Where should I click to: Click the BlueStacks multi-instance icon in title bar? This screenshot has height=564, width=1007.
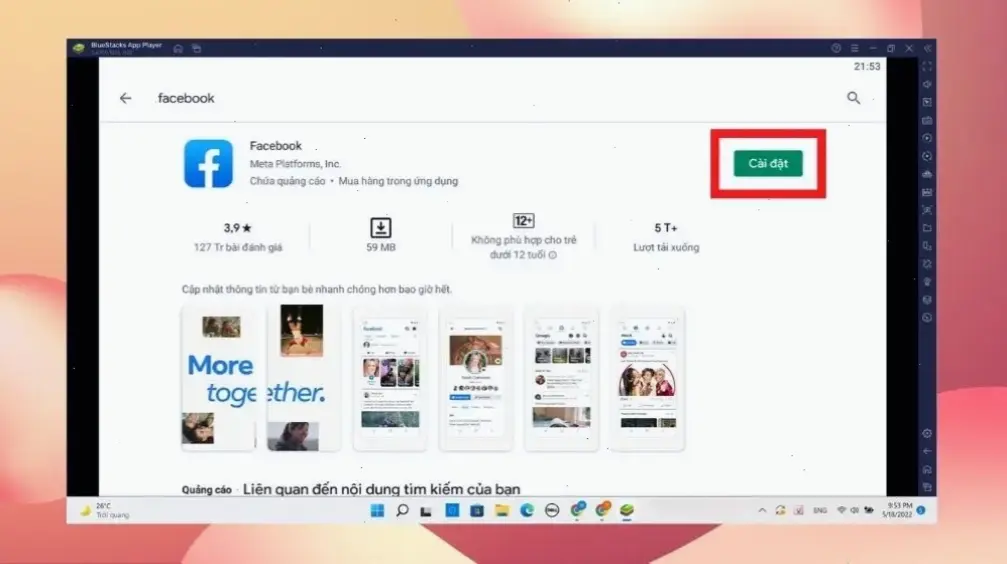pos(197,49)
